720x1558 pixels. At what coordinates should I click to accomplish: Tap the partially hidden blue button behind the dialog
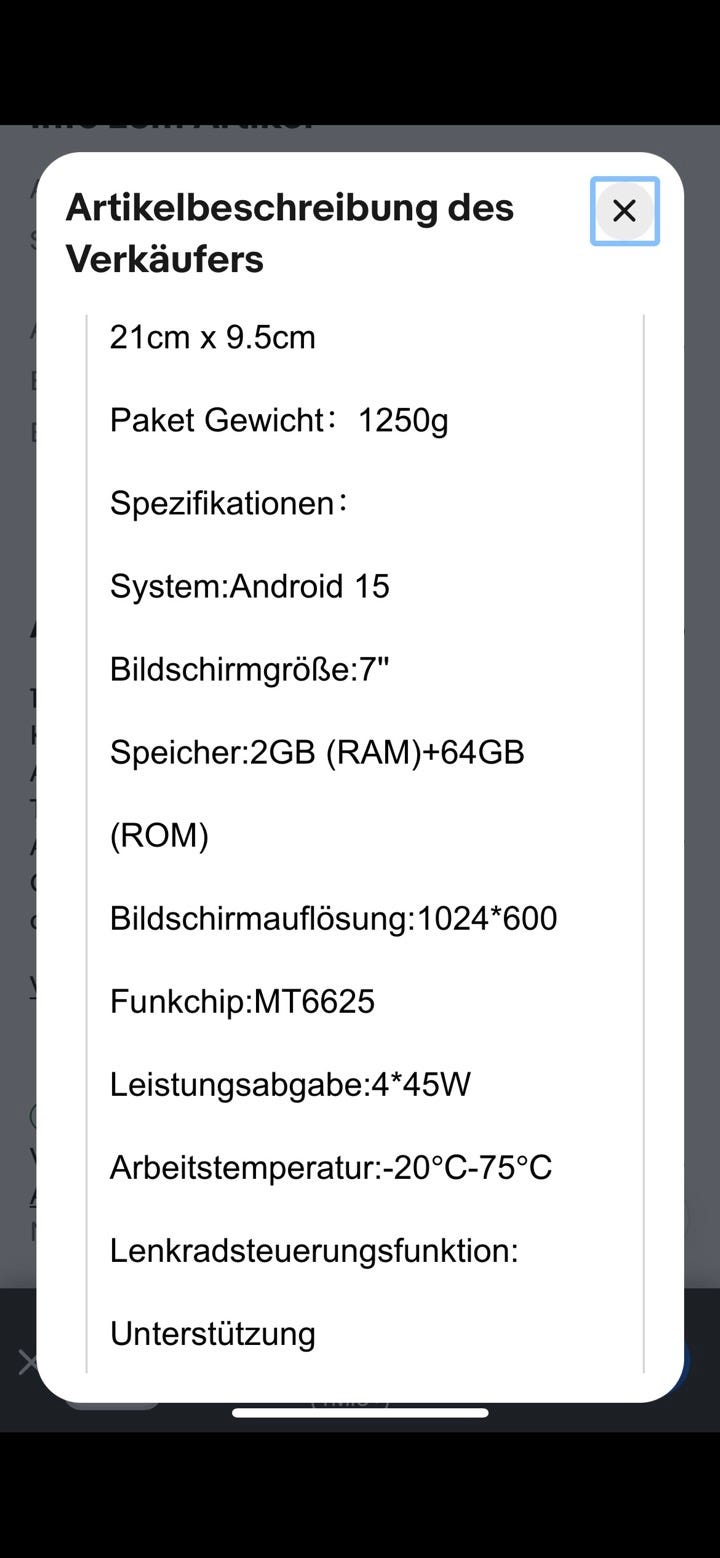[x=688, y=1360]
